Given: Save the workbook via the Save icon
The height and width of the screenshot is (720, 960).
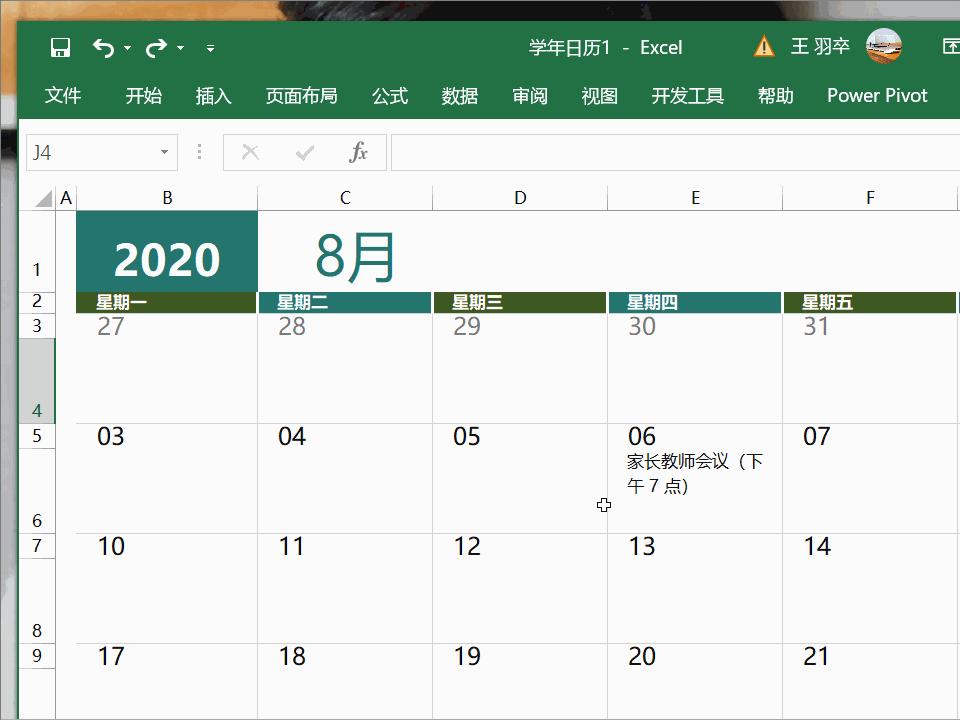Looking at the screenshot, I should [x=60, y=47].
